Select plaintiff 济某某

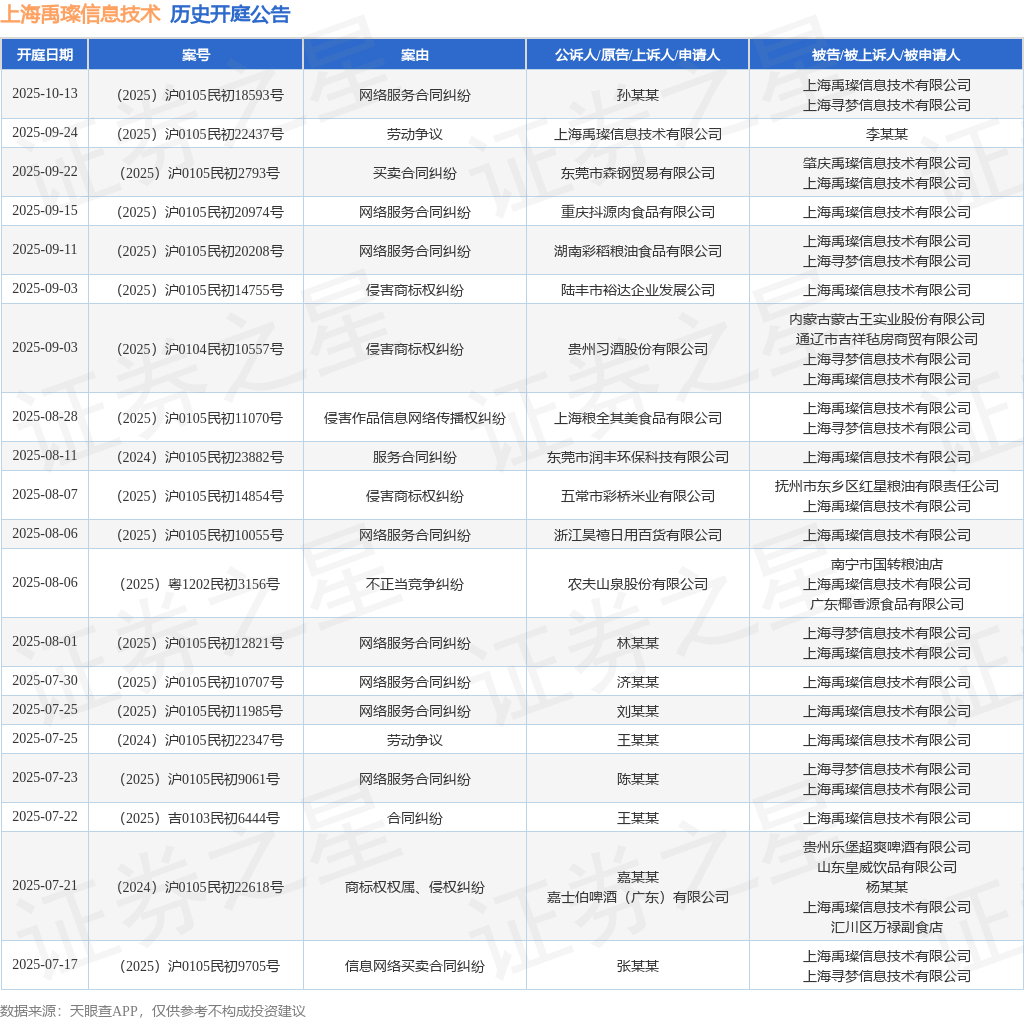[x=637, y=682]
